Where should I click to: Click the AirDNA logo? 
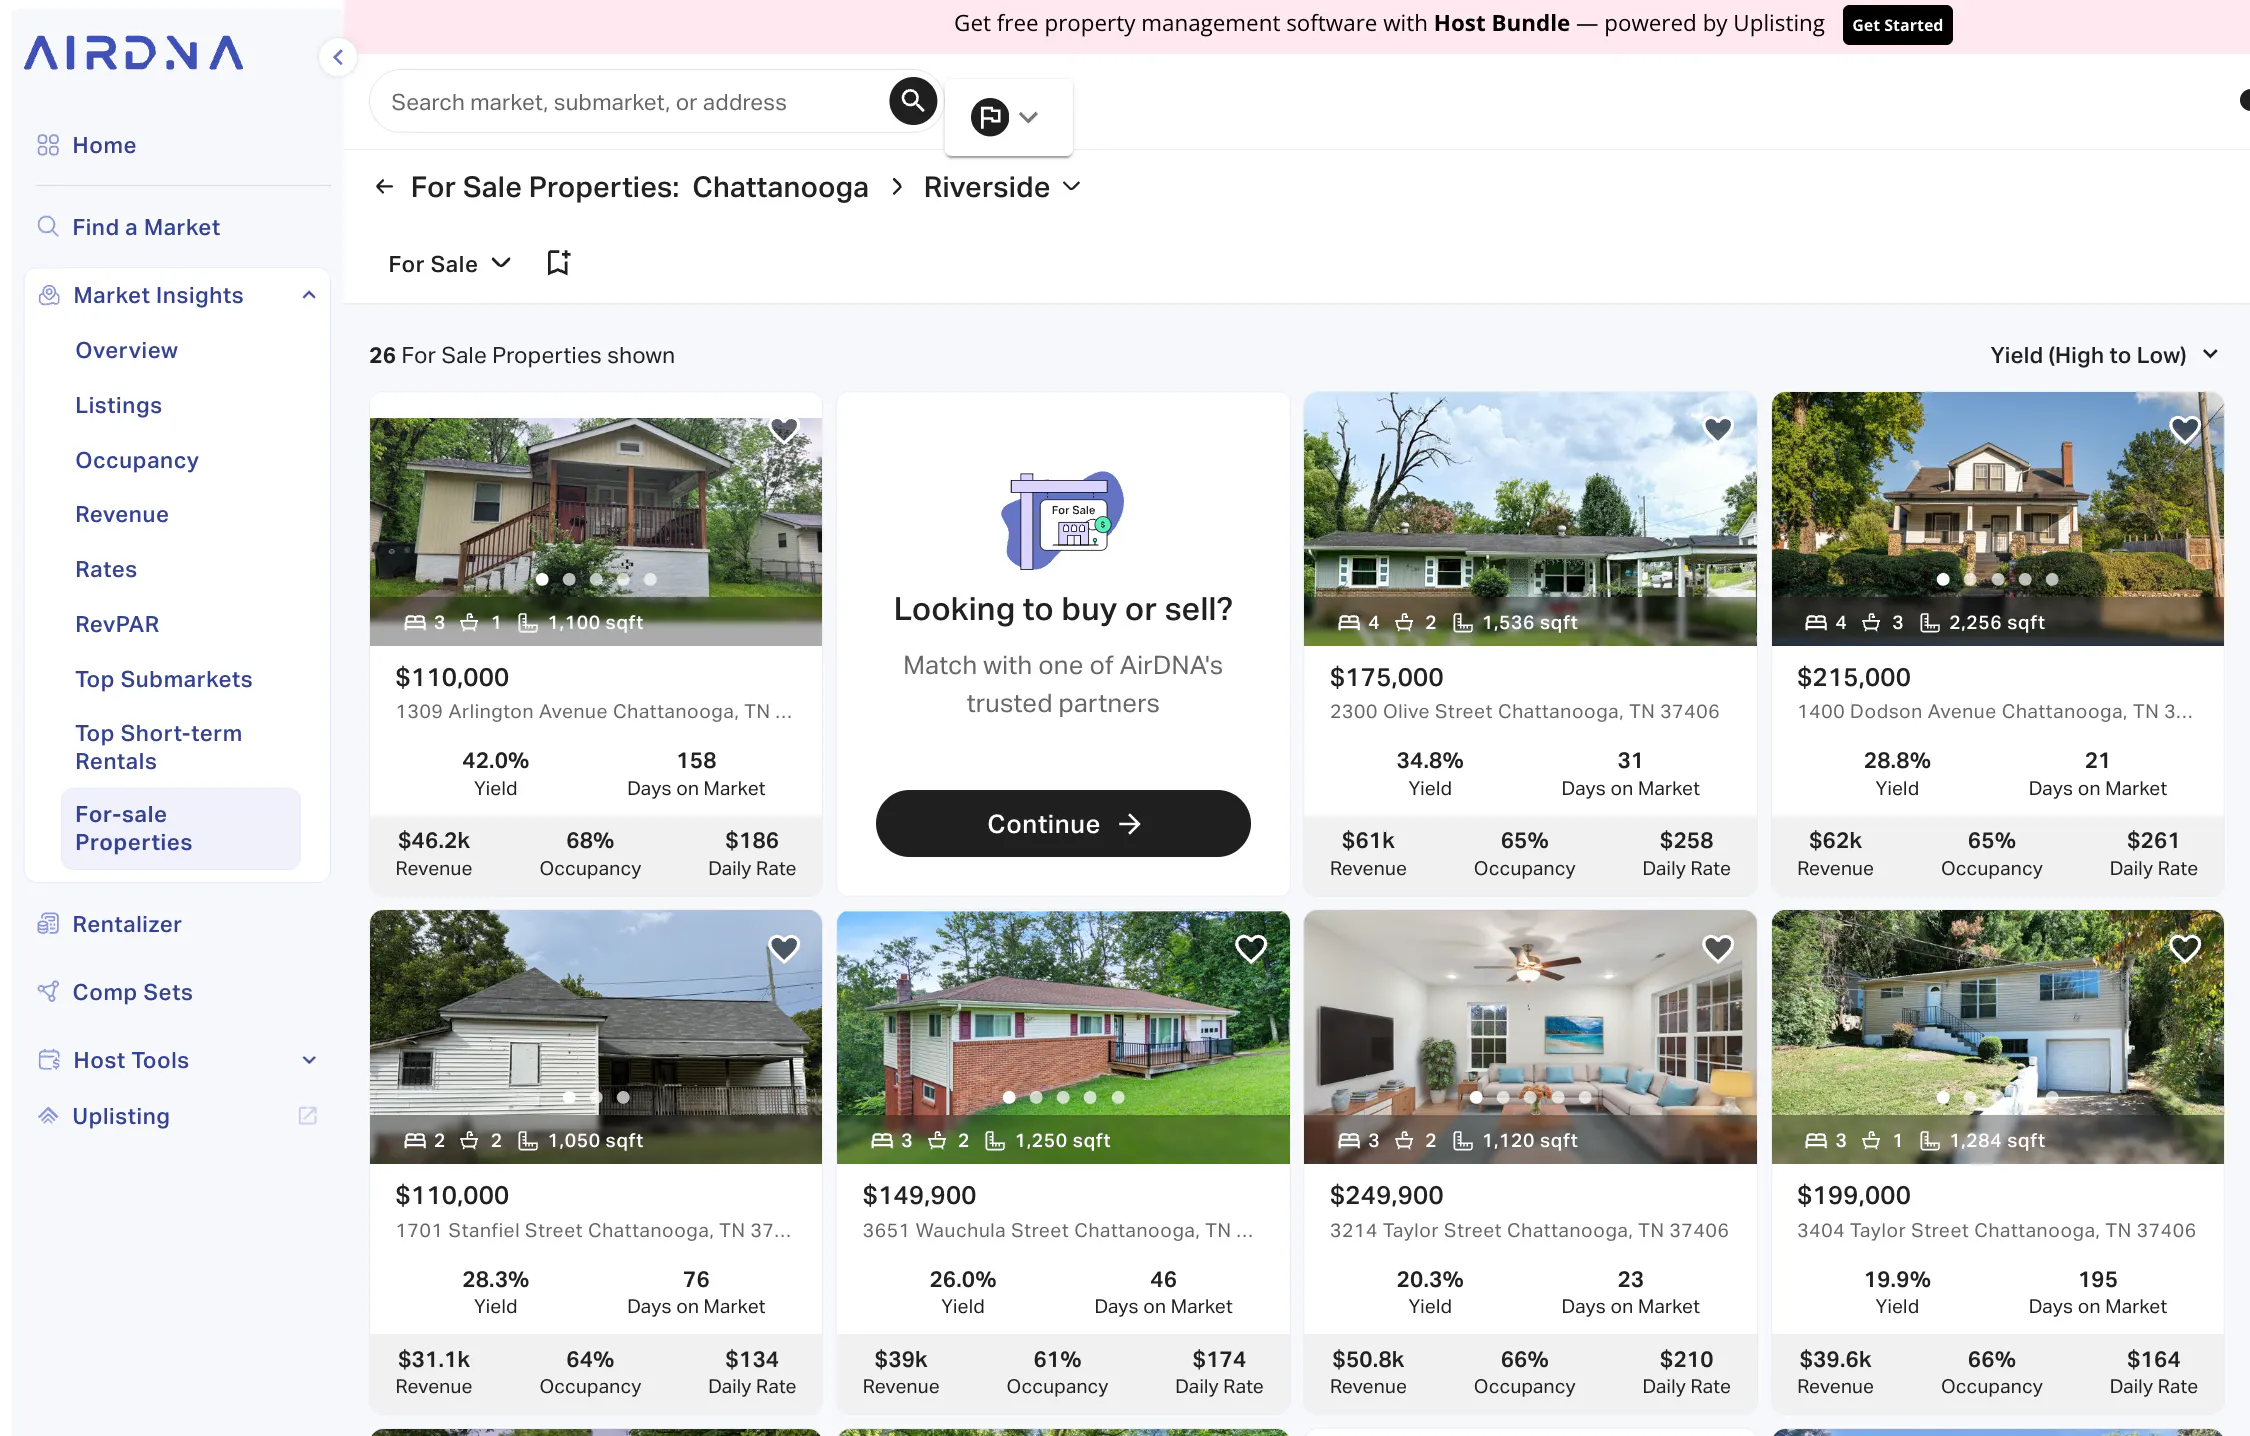pyautogui.click(x=134, y=53)
